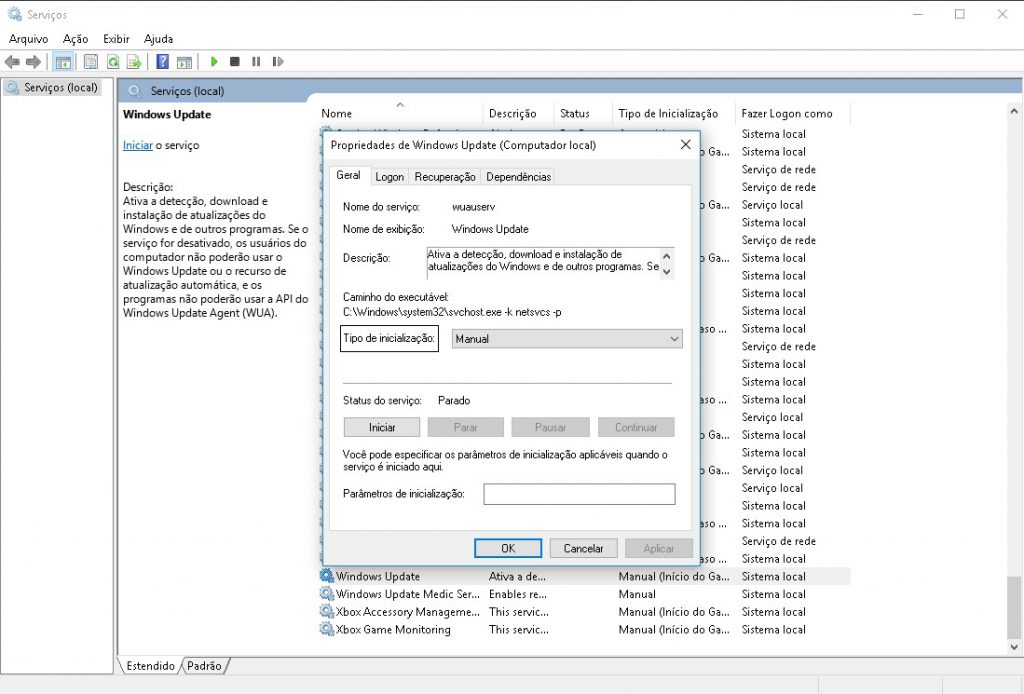Click the Restart Service toolbar icon
Image resolution: width=1024 pixels, height=694 pixels.
click(x=277, y=62)
